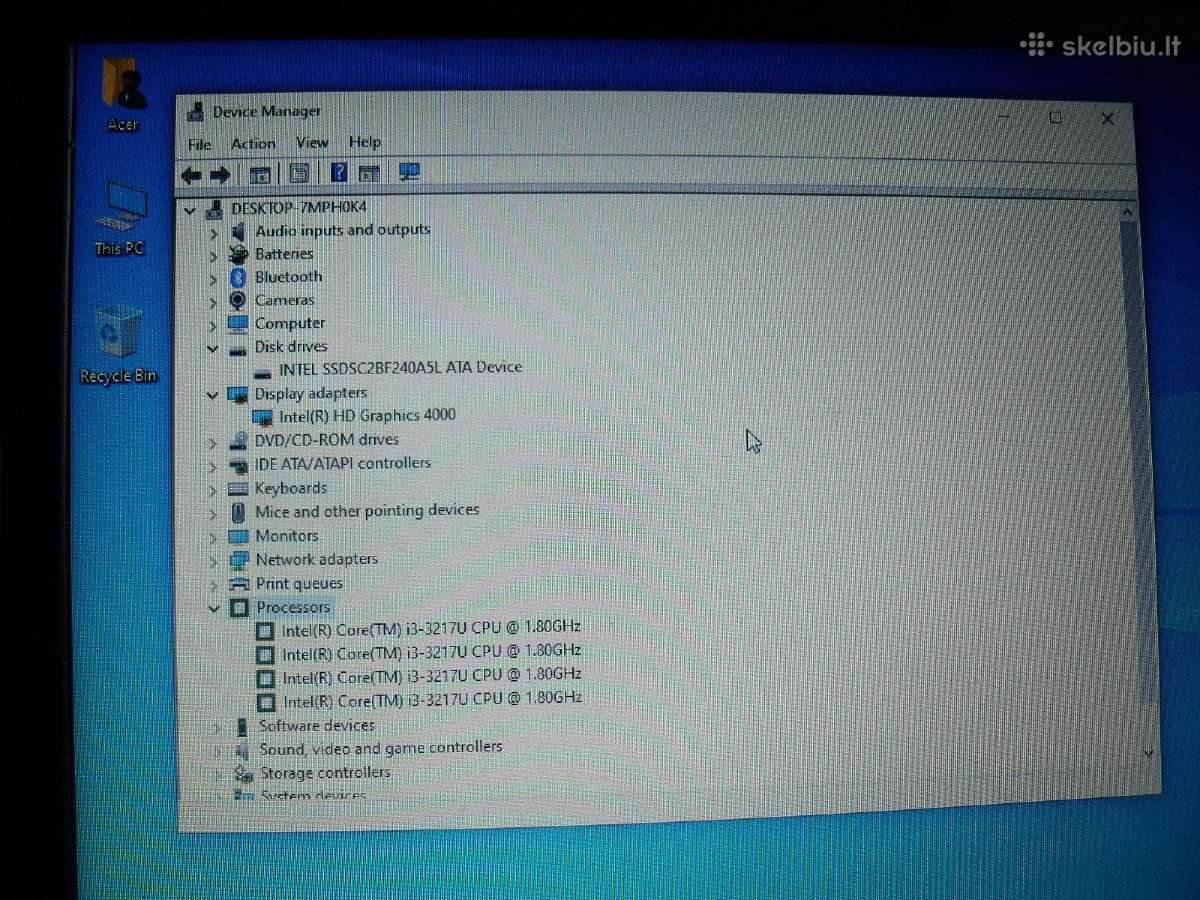This screenshot has width=1200, height=900.
Task: Click the Keyboards category icon
Action: 238,489
